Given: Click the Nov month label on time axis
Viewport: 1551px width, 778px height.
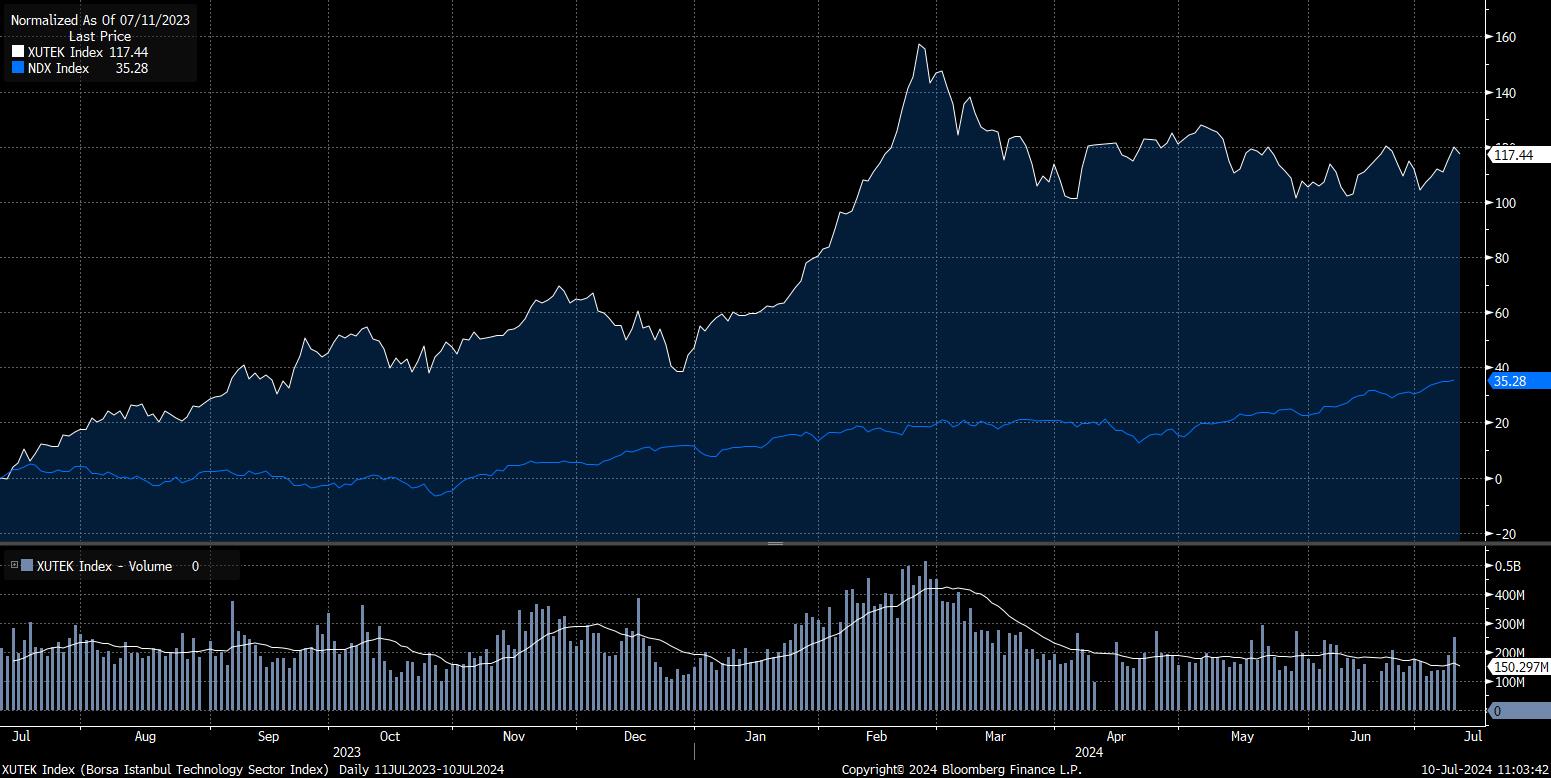Looking at the screenshot, I should click(514, 737).
